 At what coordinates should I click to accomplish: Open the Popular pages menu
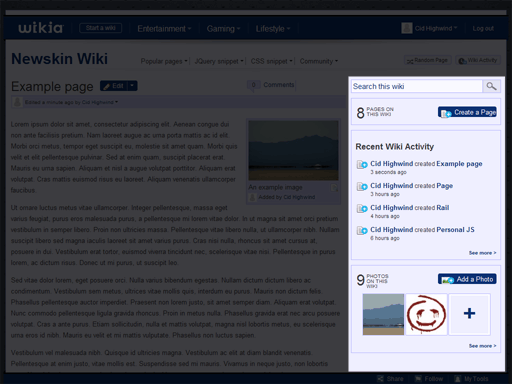coord(164,61)
